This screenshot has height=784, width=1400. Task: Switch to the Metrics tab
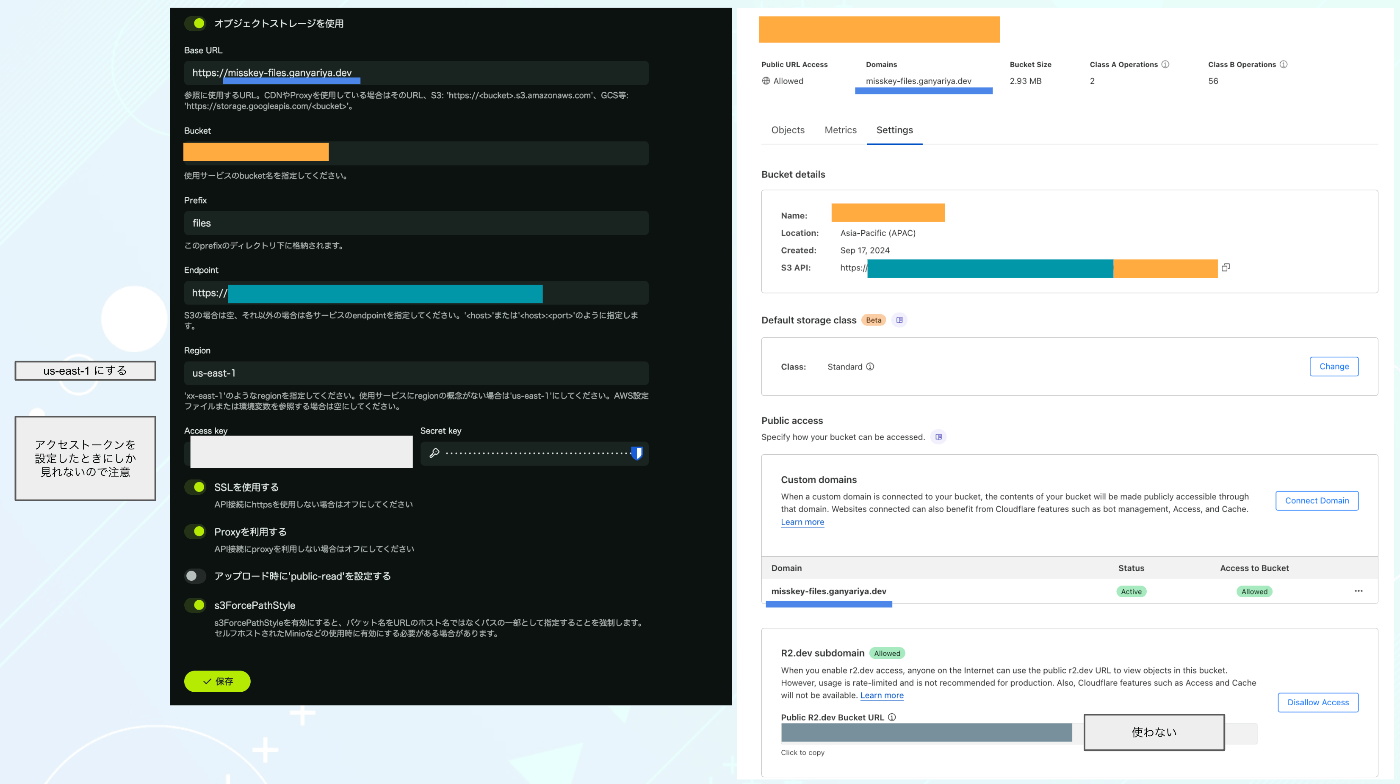(840, 130)
